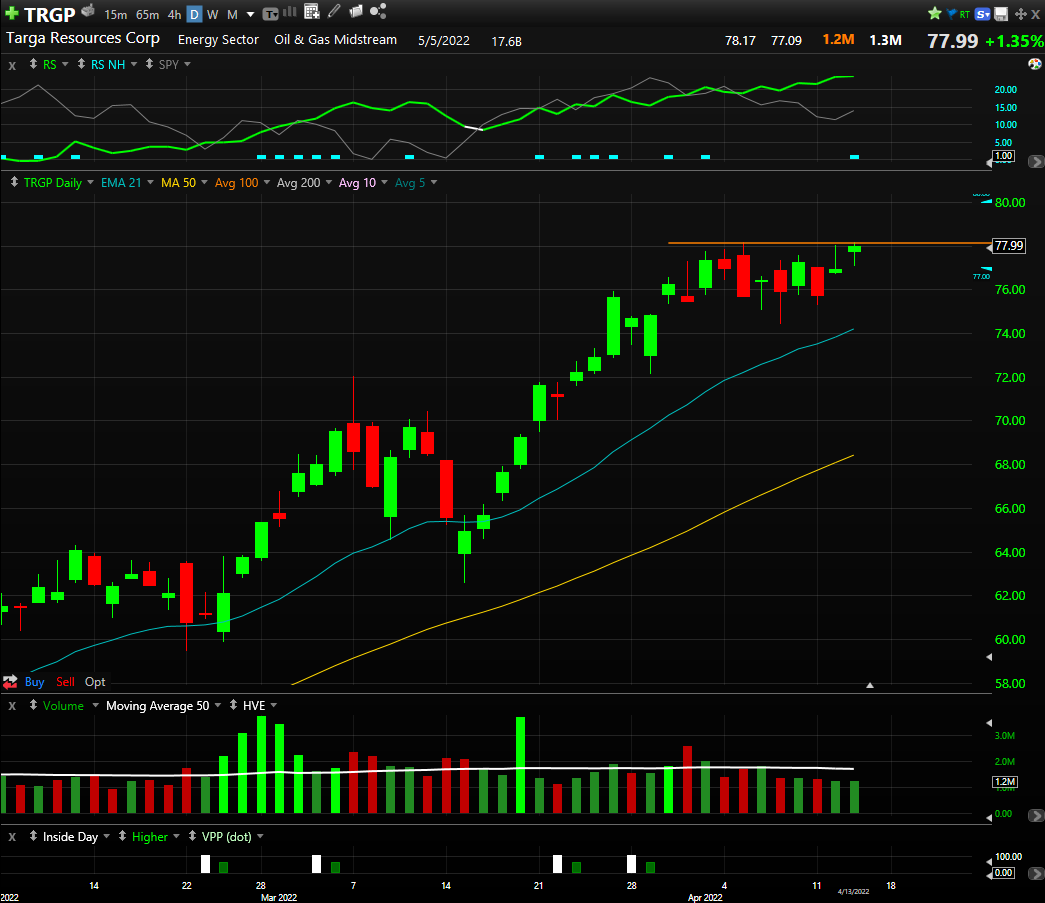Close the Volume pane

coord(12,706)
